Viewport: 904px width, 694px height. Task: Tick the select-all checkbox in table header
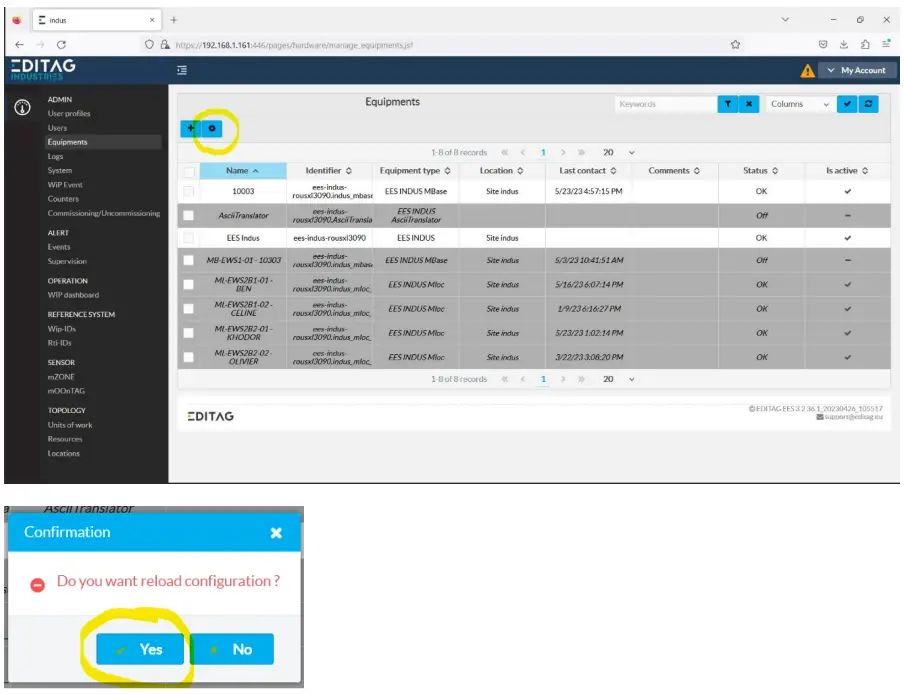pos(189,172)
